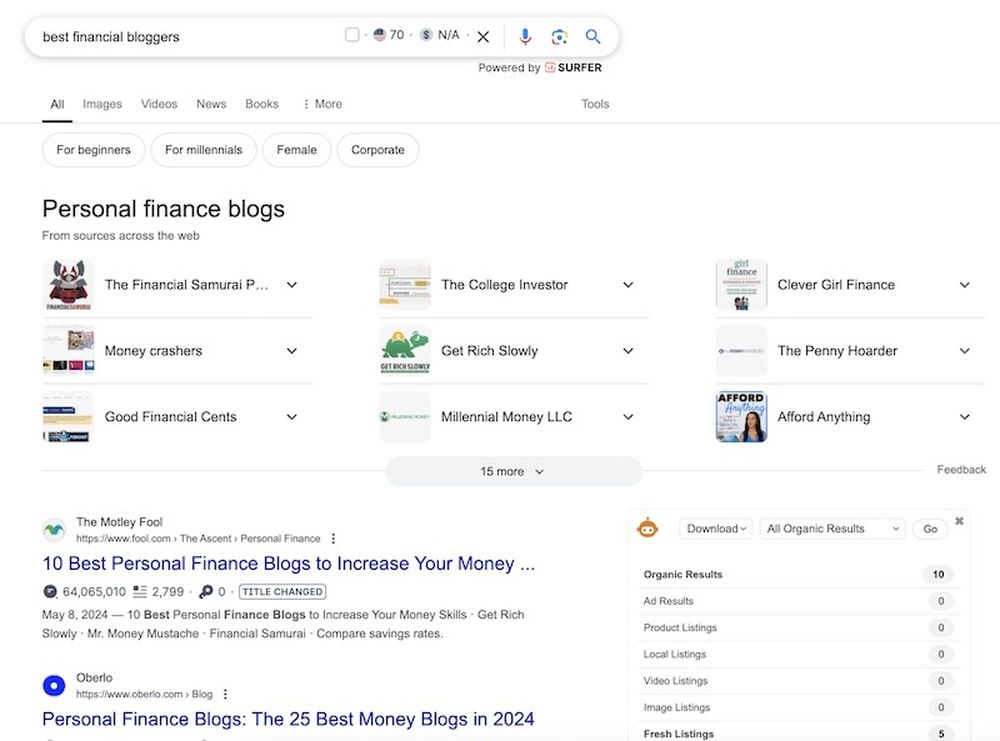Open the Oberlo result options menu

(x=225, y=694)
